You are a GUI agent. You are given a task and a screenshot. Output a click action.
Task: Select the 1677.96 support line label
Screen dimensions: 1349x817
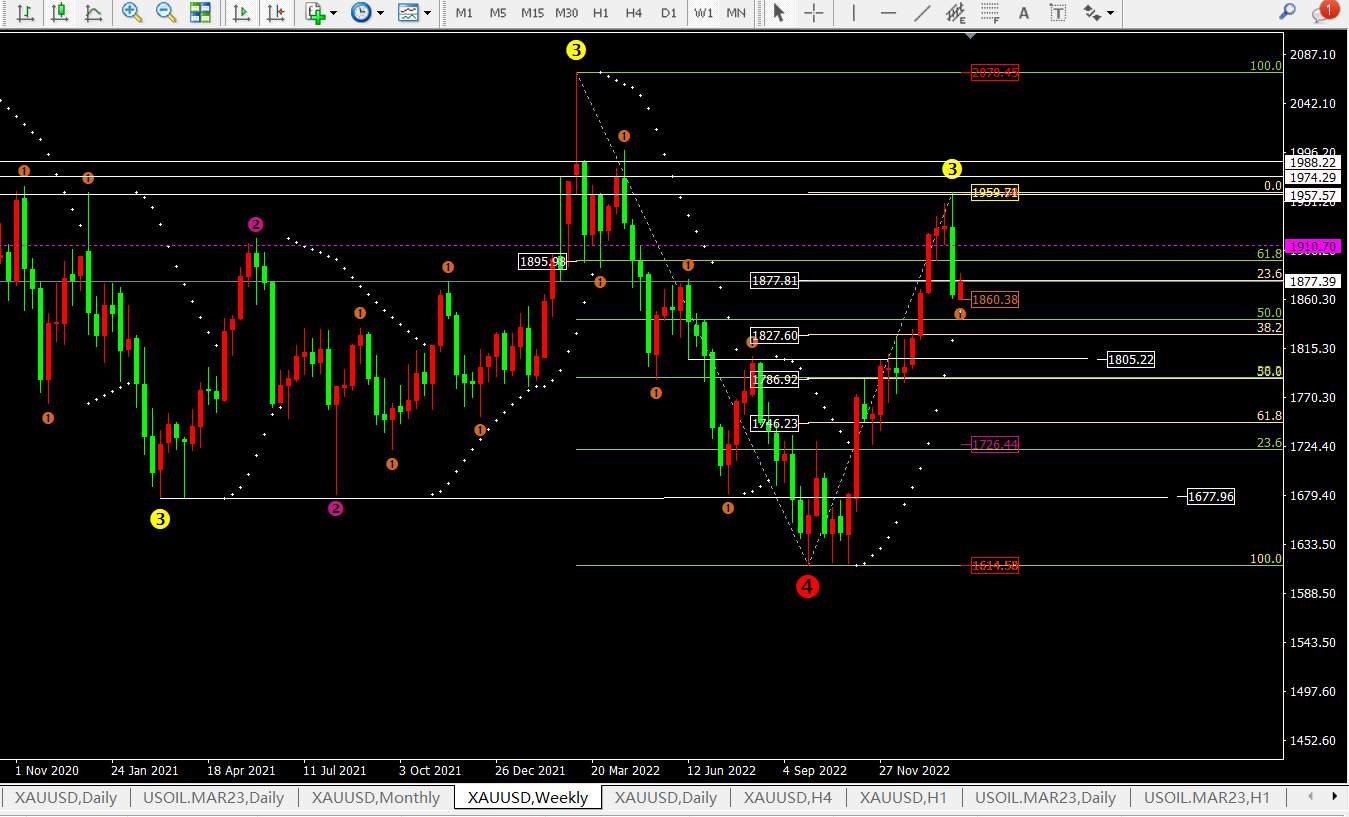tap(1210, 496)
